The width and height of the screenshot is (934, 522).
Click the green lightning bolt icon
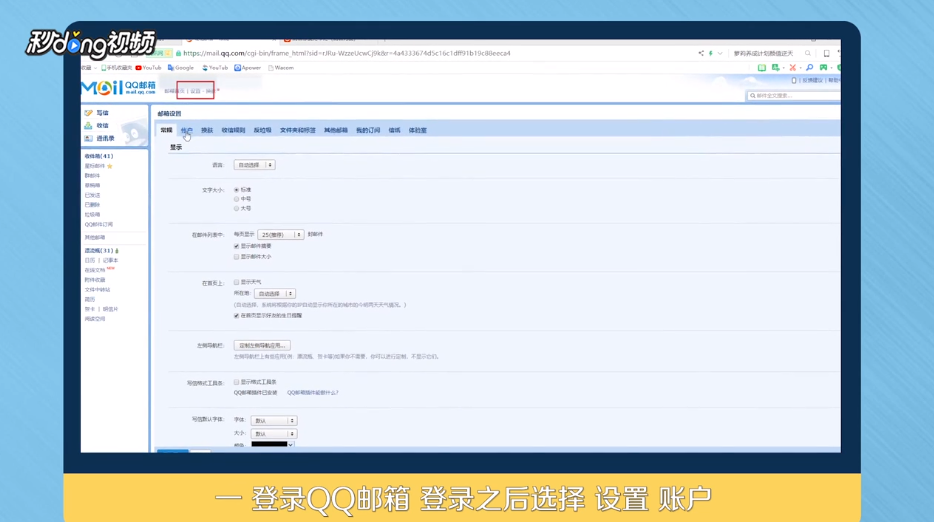tap(711, 53)
